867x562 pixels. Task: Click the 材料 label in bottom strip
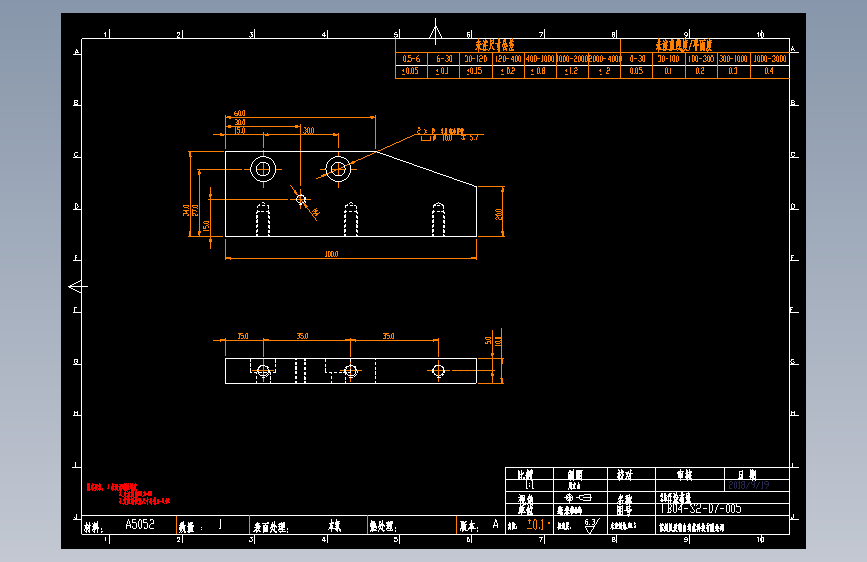93,528
